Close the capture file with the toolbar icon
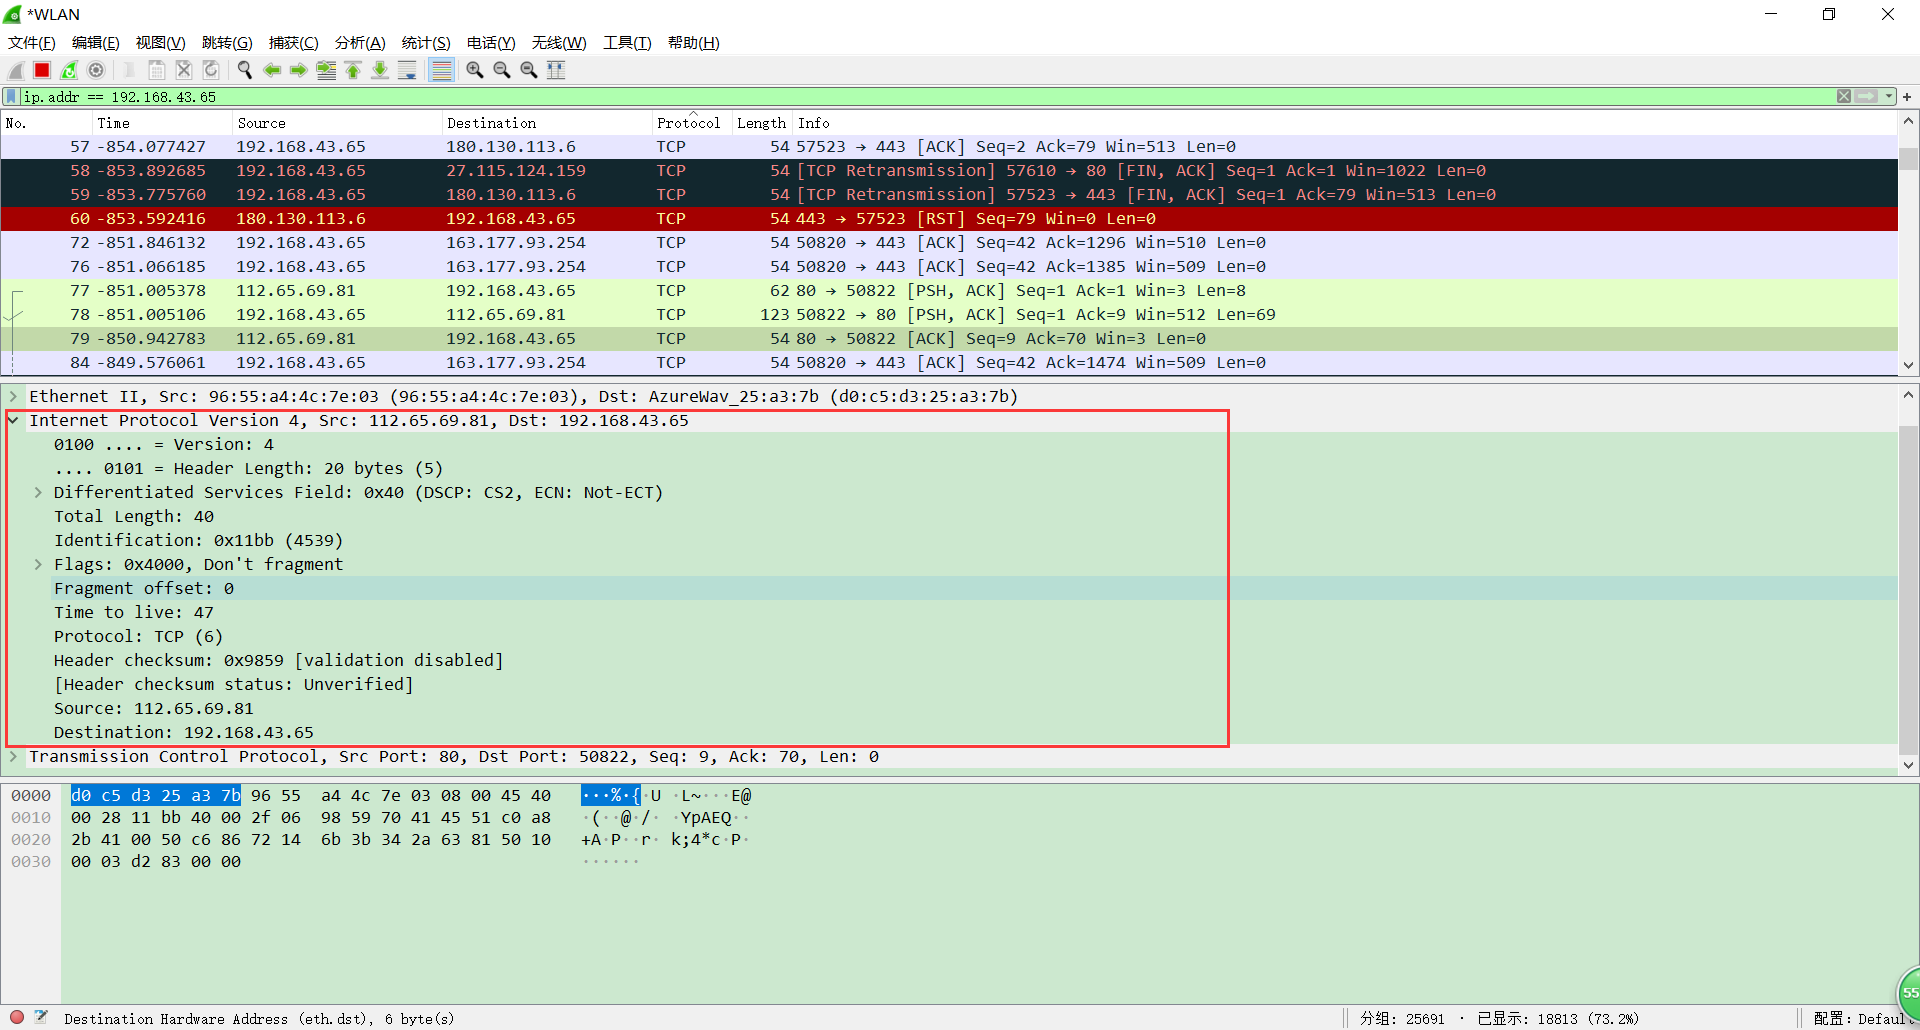 coord(184,70)
